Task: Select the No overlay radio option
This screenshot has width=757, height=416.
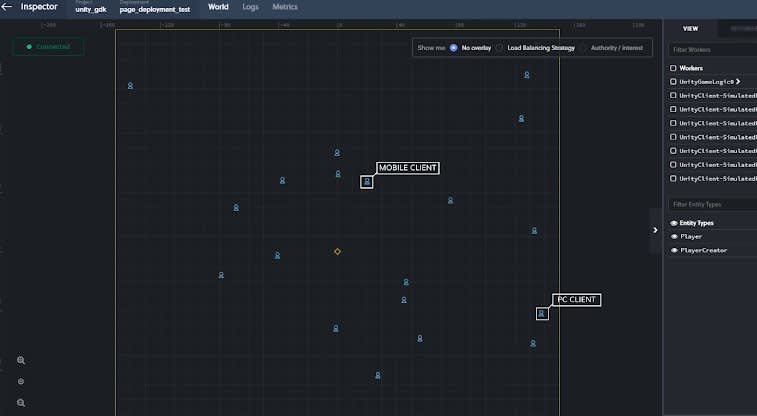Action: click(453, 48)
